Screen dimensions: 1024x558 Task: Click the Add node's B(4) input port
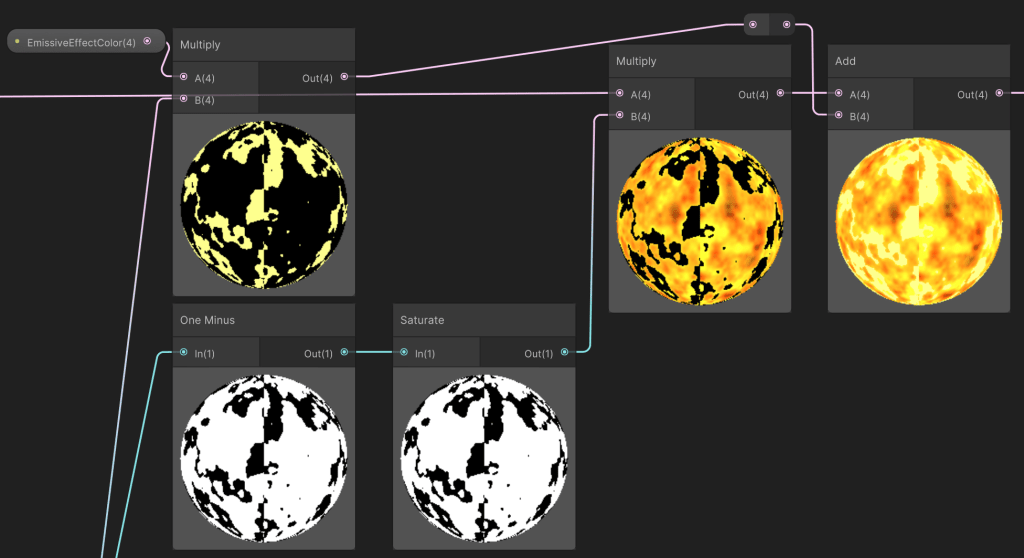(839, 116)
